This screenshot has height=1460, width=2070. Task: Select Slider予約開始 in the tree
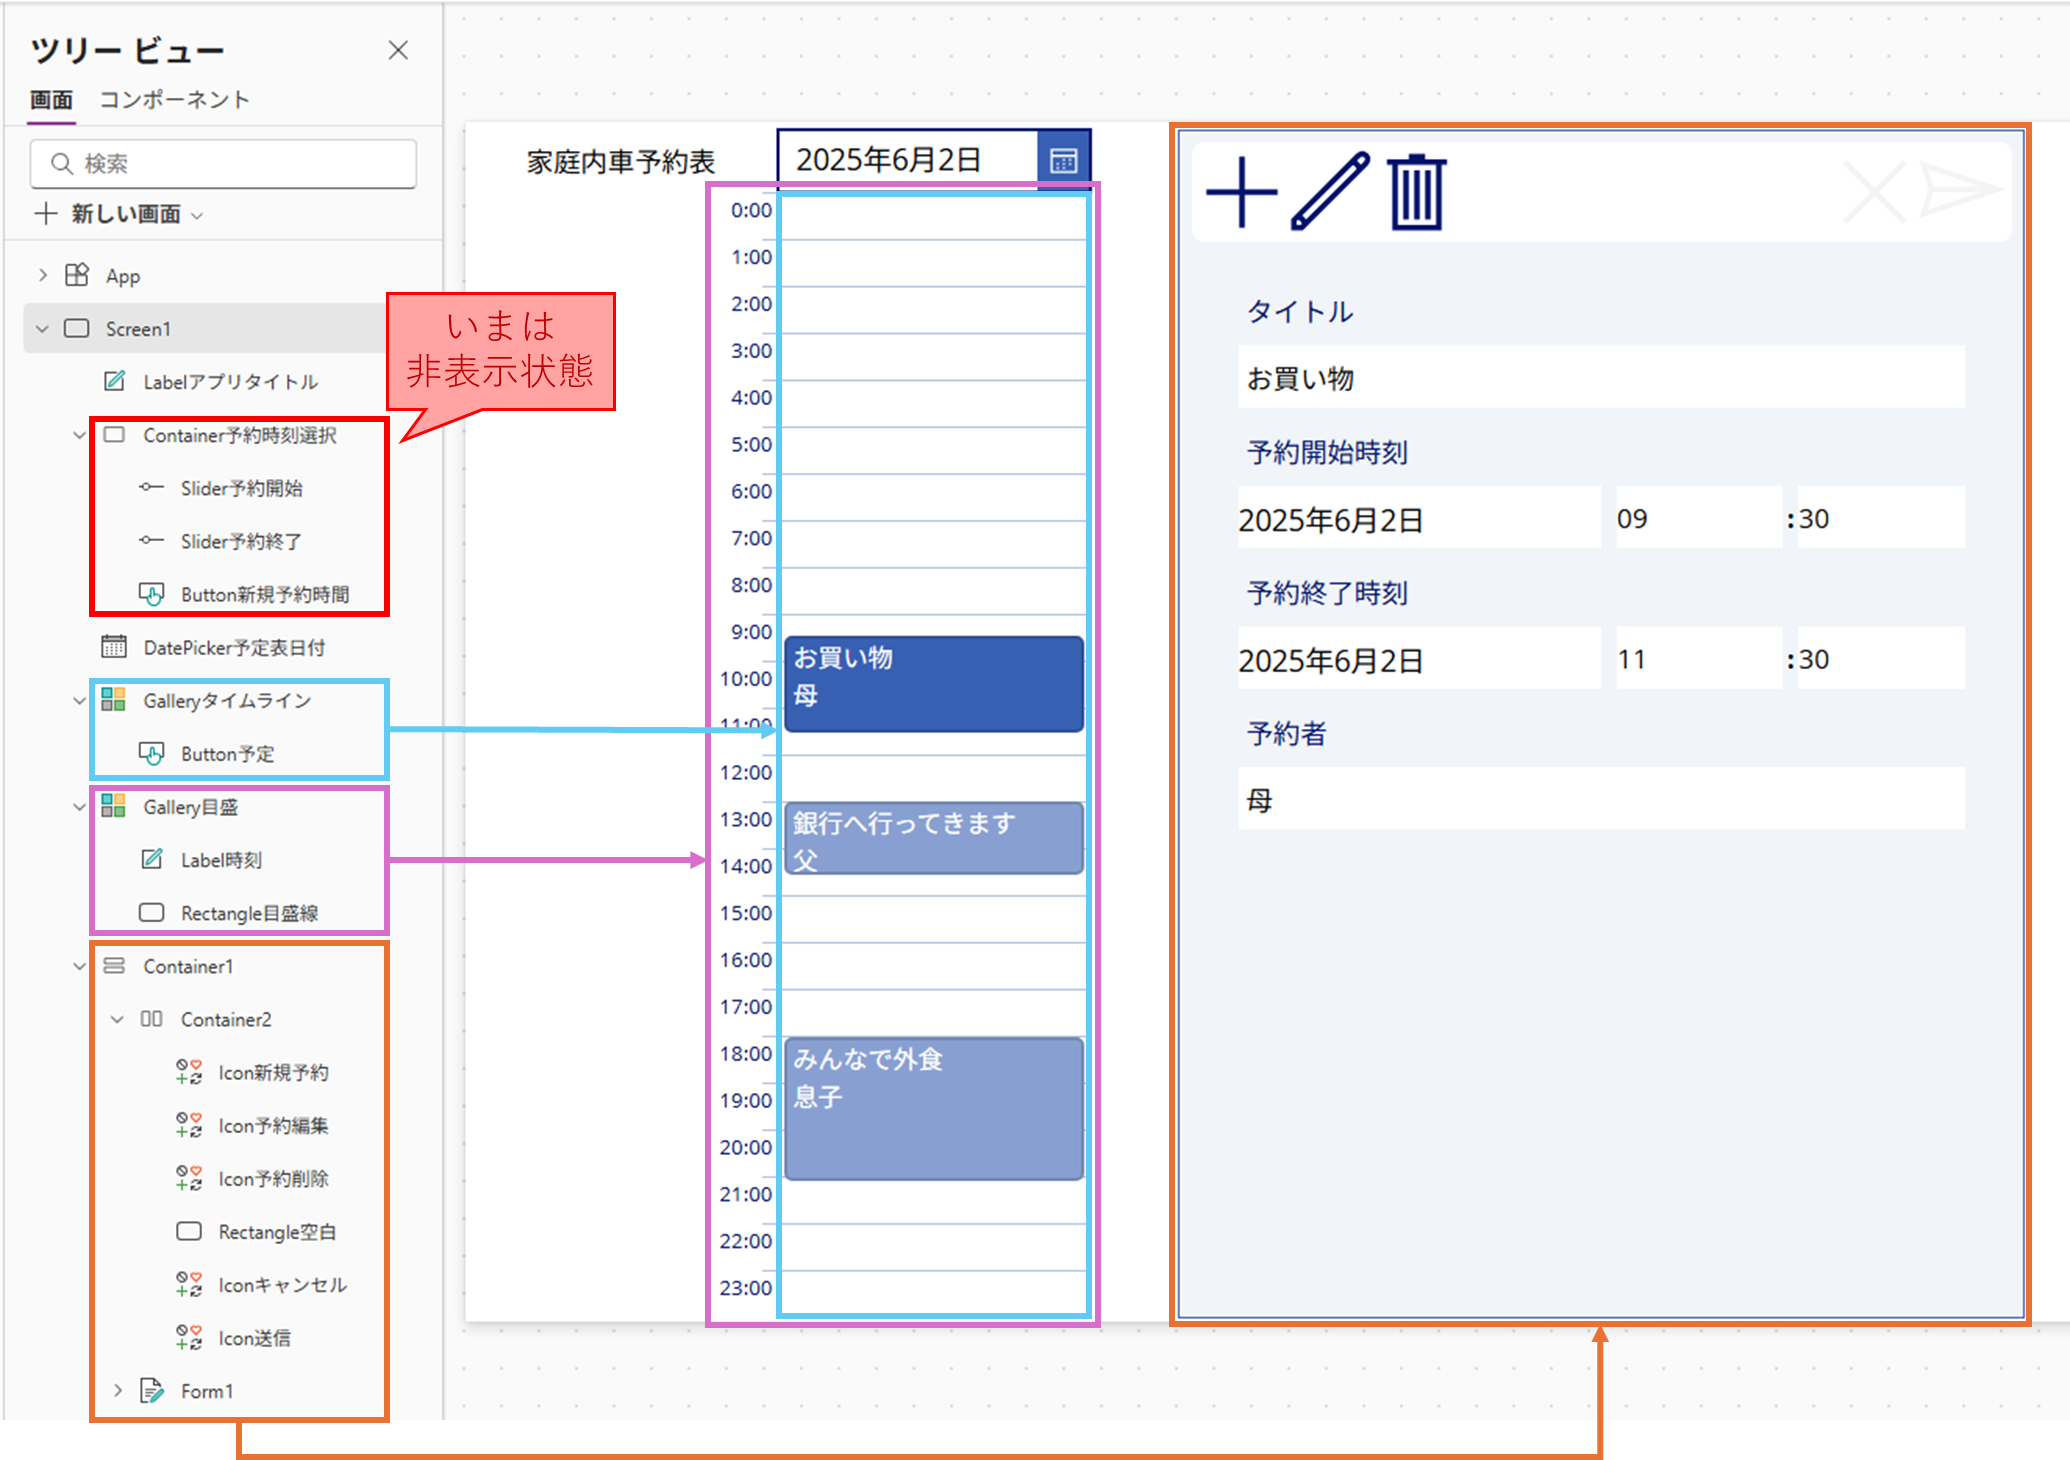241,488
